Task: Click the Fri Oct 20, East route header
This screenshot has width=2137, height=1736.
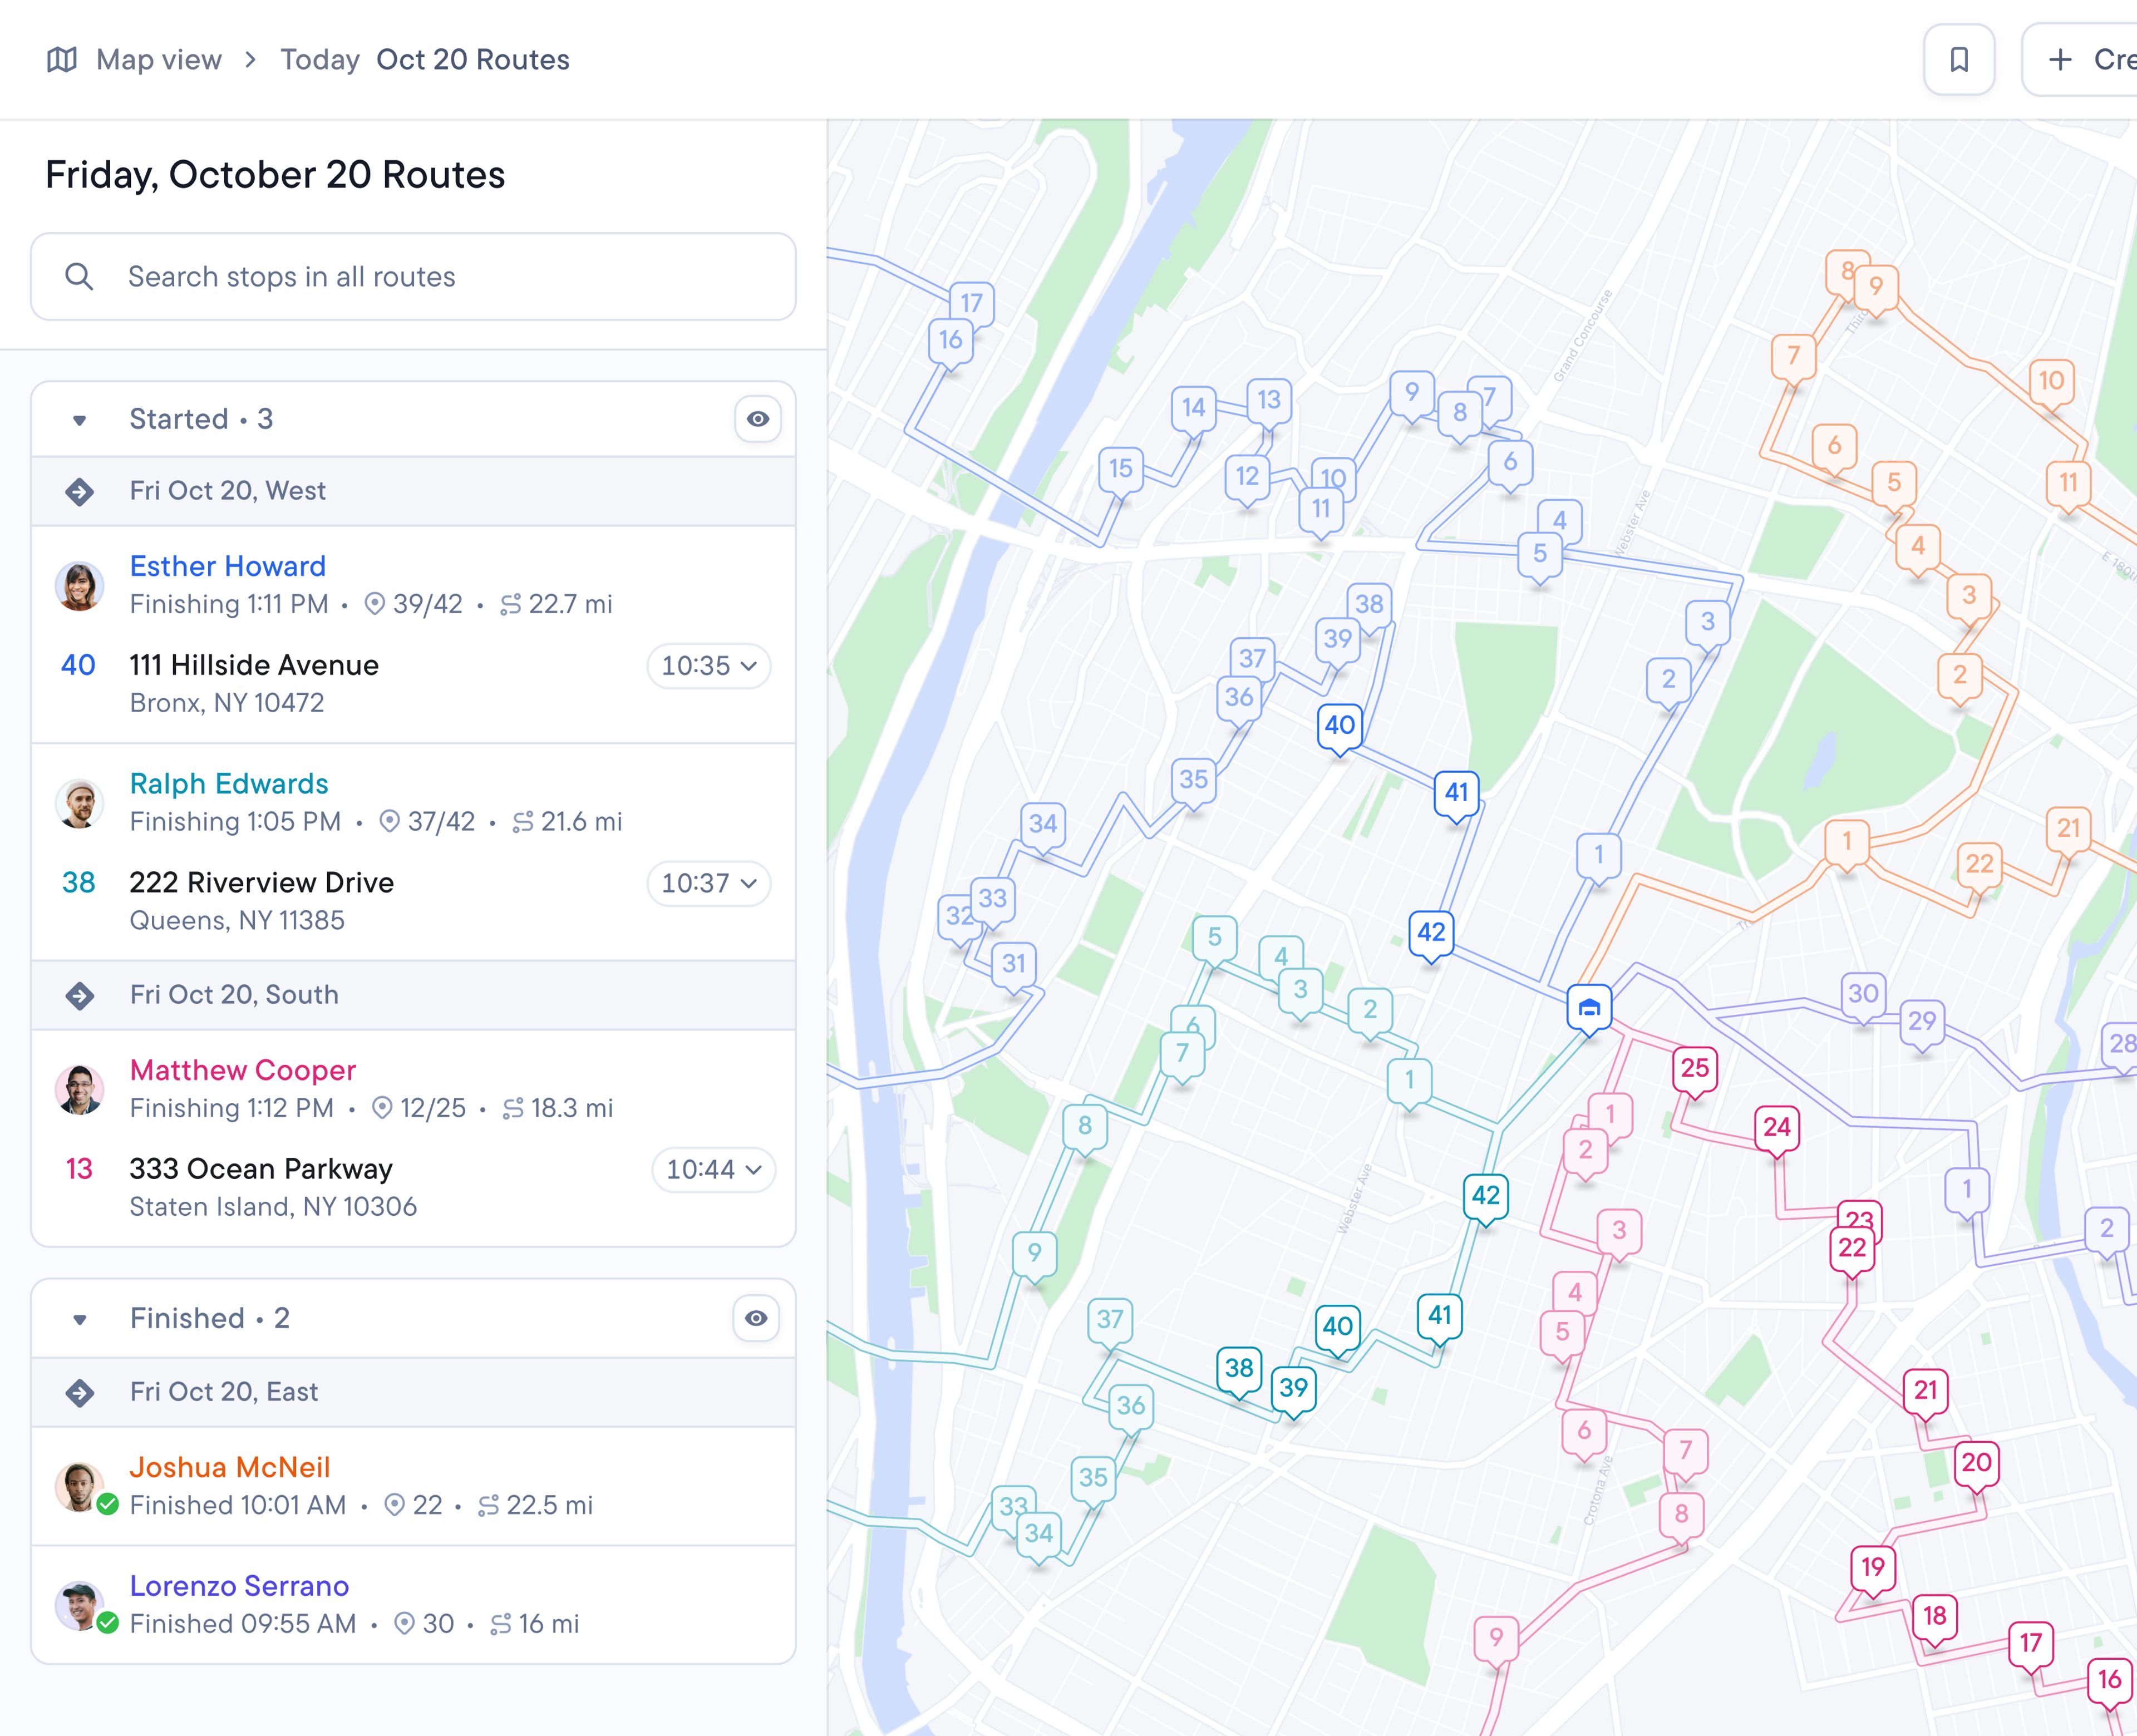Action: click(x=413, y=1392)
